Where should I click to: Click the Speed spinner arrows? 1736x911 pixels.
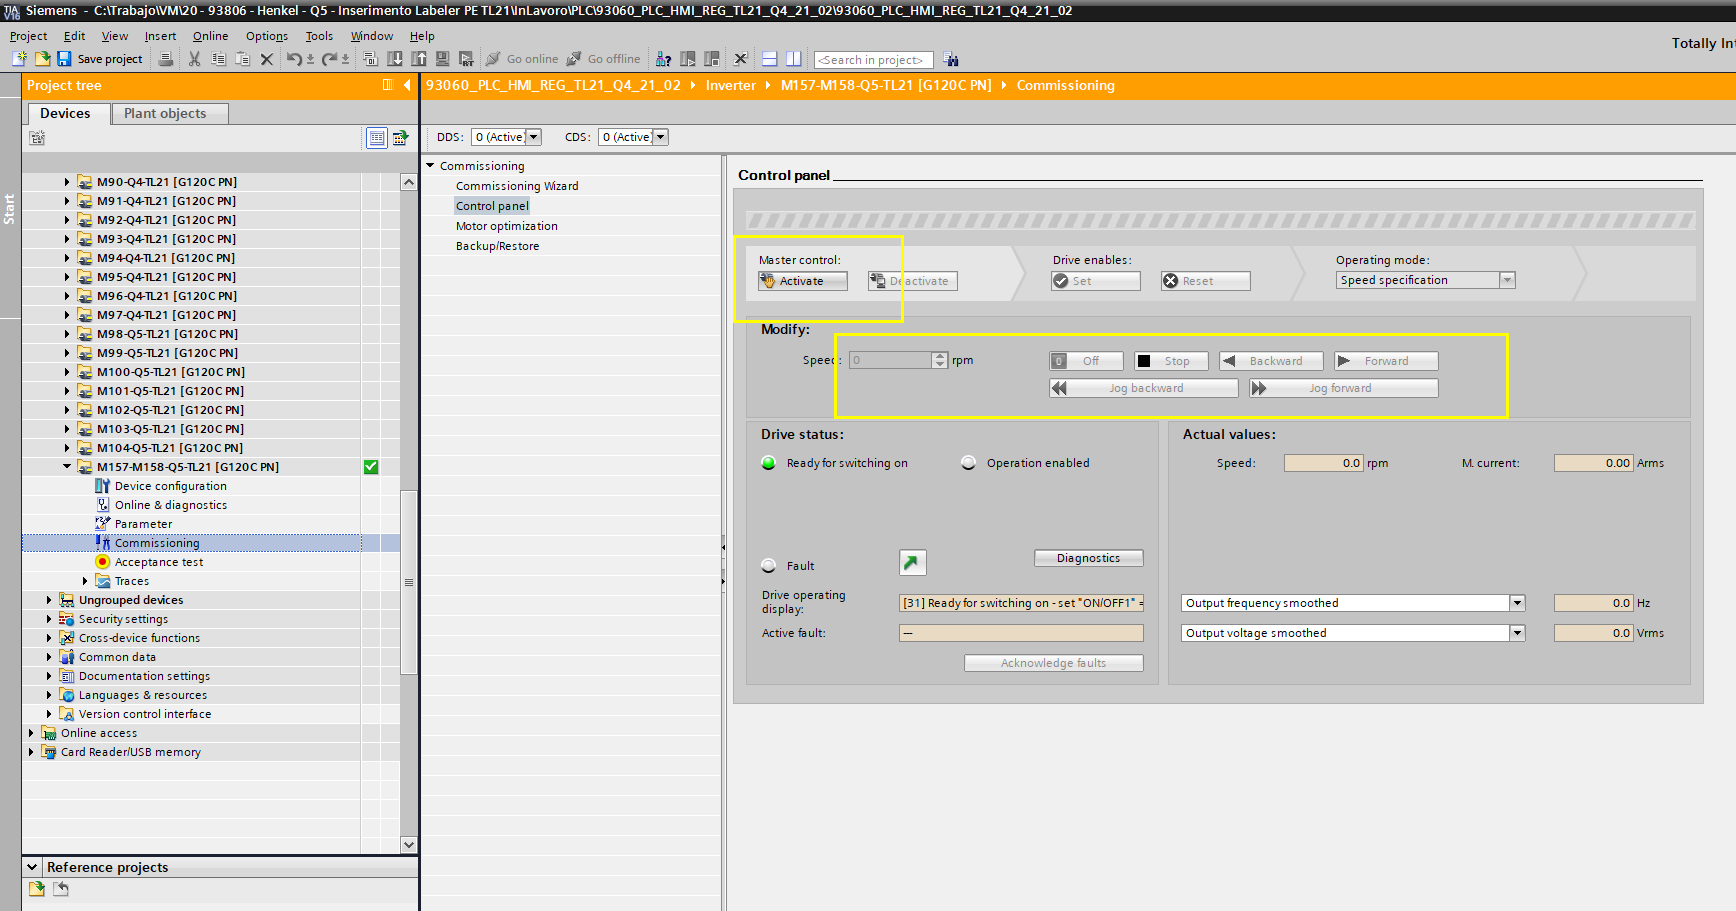[x=940, y=360]
